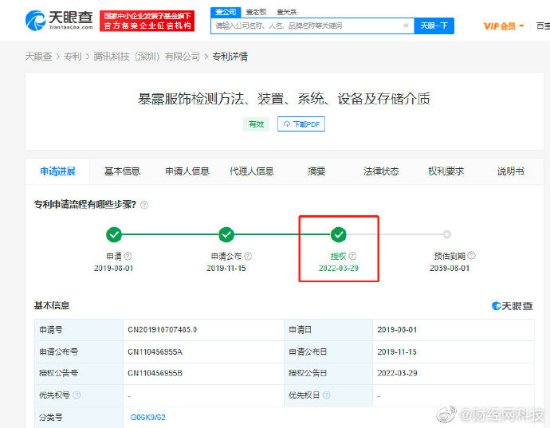Click publication number CN110456955A
Viewport: 550px width, 428px height.
click(155, 352)
